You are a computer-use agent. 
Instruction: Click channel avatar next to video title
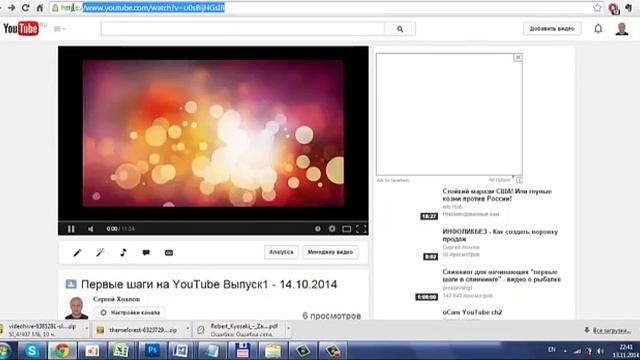pos(76,308)
